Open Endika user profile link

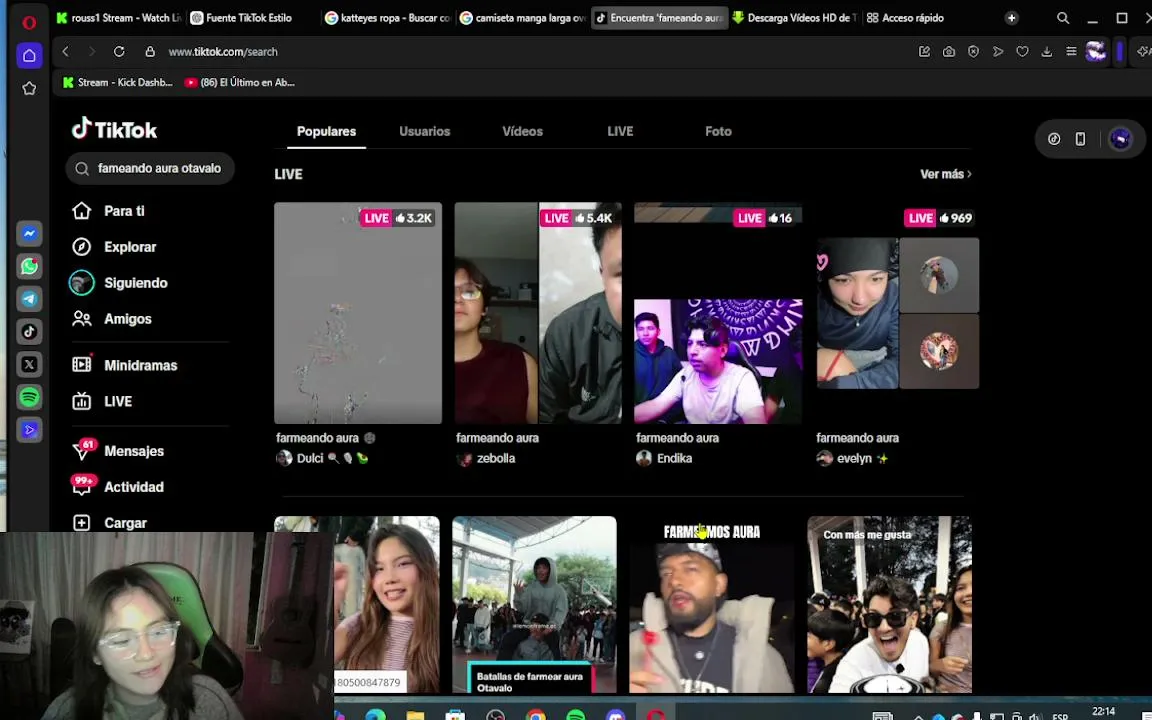pyautogui.click(x=664, y=458)
